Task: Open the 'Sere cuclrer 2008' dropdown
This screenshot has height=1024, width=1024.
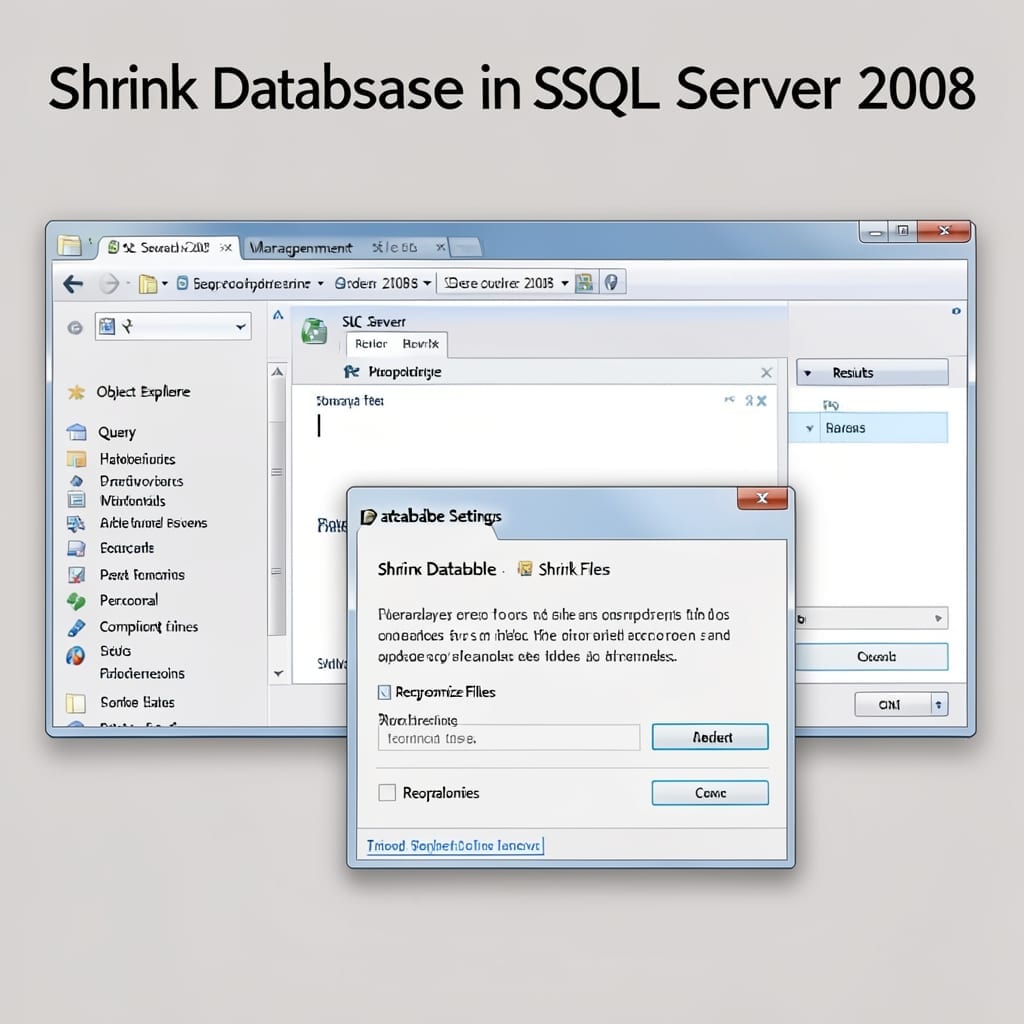Action: click(x=565, y=283)
